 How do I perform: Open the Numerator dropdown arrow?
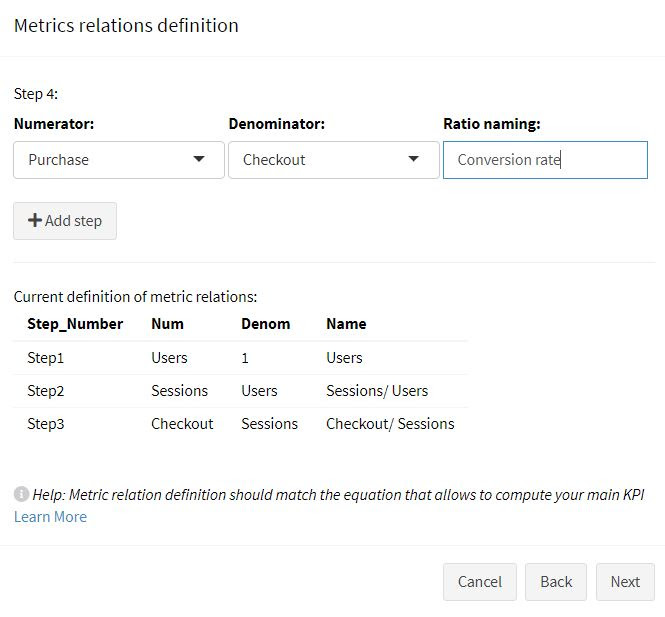point(199,159)
